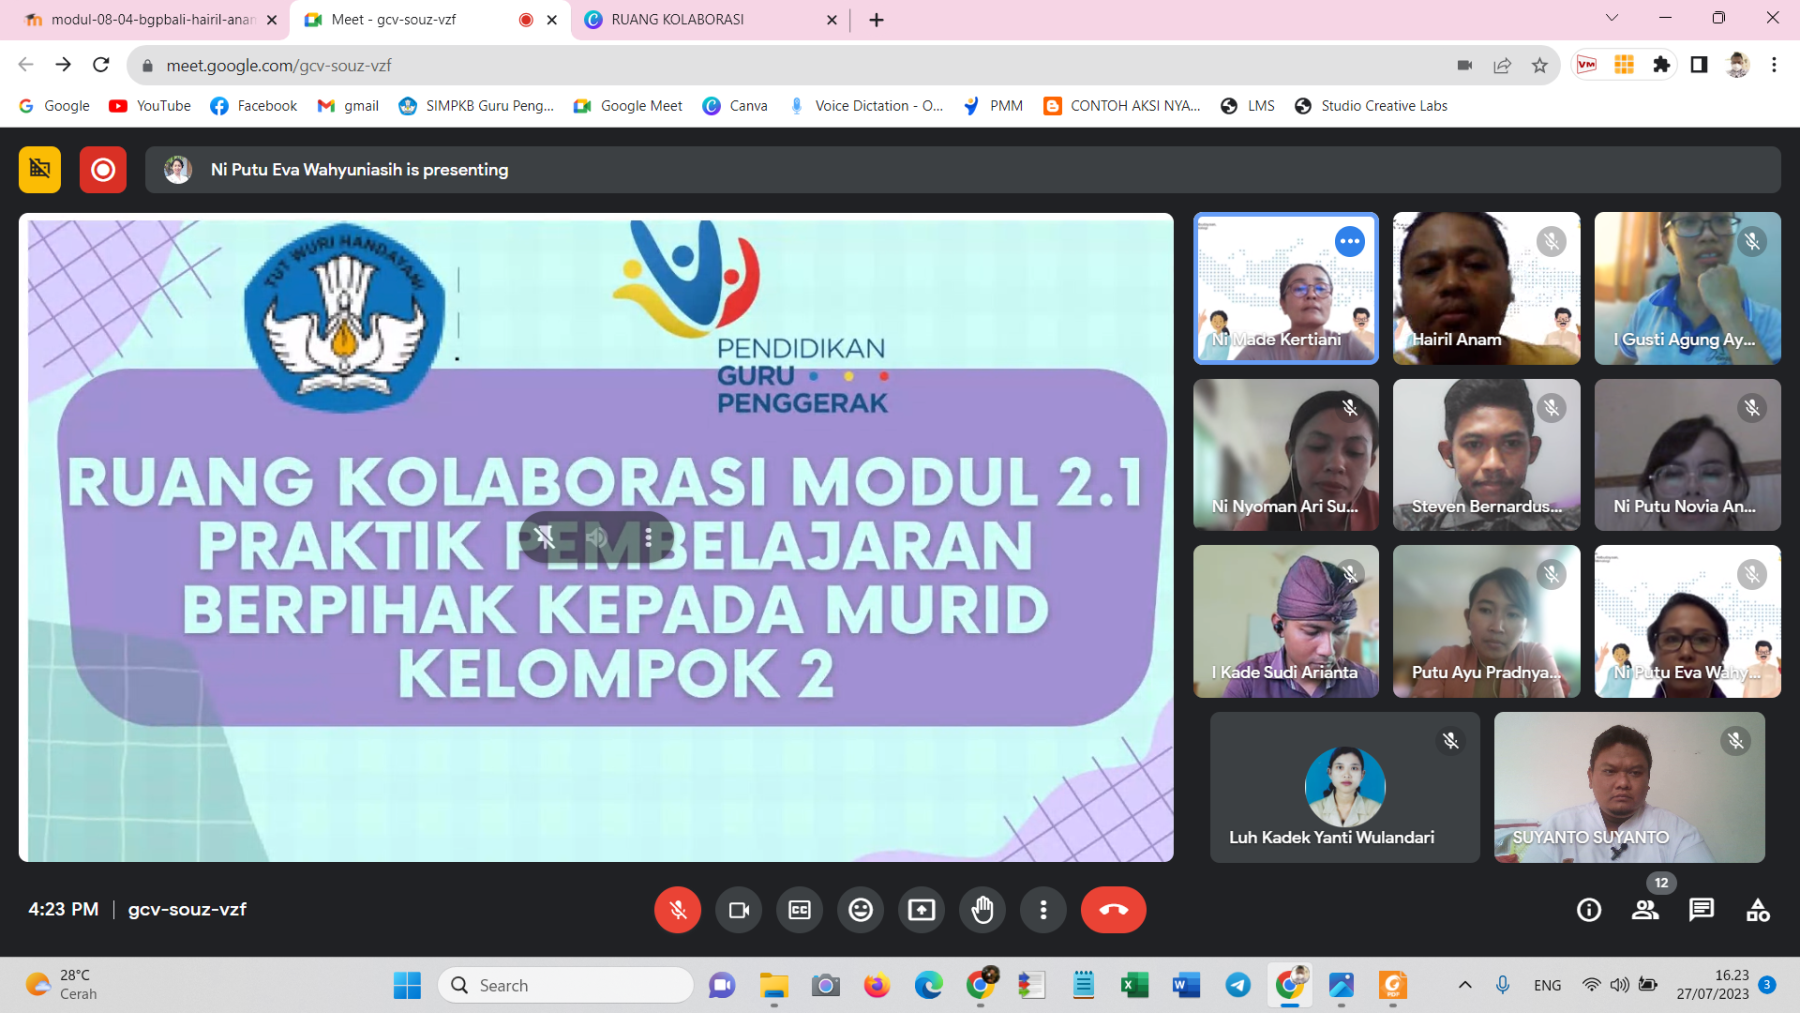Open more options in call controls
This screenshot has height=1013, width=1800.
click(1043, 910)
